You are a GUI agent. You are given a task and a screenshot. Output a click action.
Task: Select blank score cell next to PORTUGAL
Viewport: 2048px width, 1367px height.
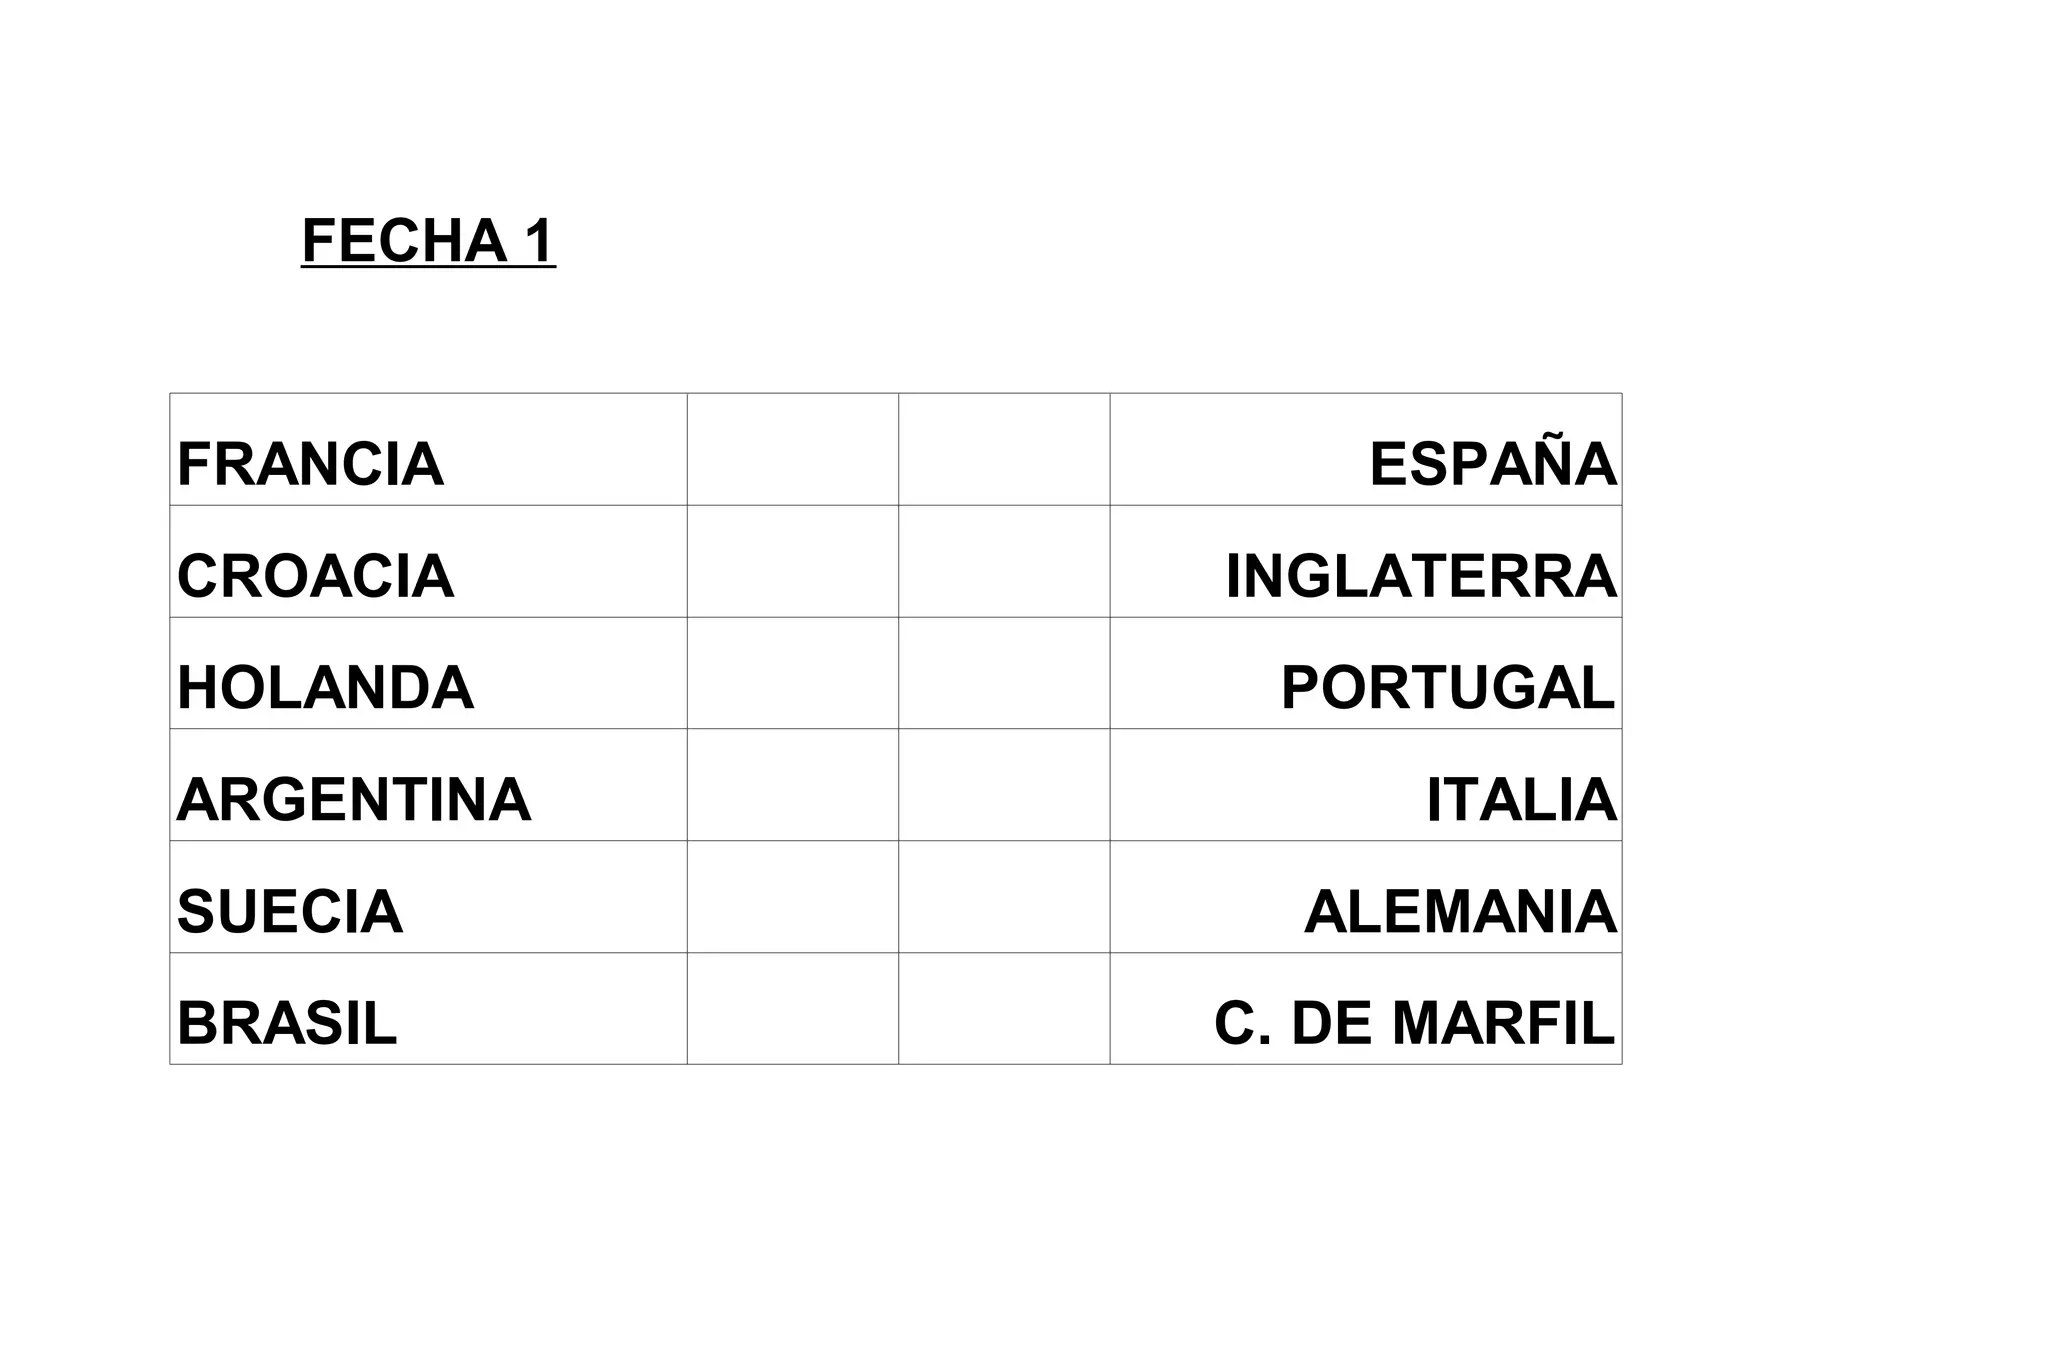(x=1004, y=674)
